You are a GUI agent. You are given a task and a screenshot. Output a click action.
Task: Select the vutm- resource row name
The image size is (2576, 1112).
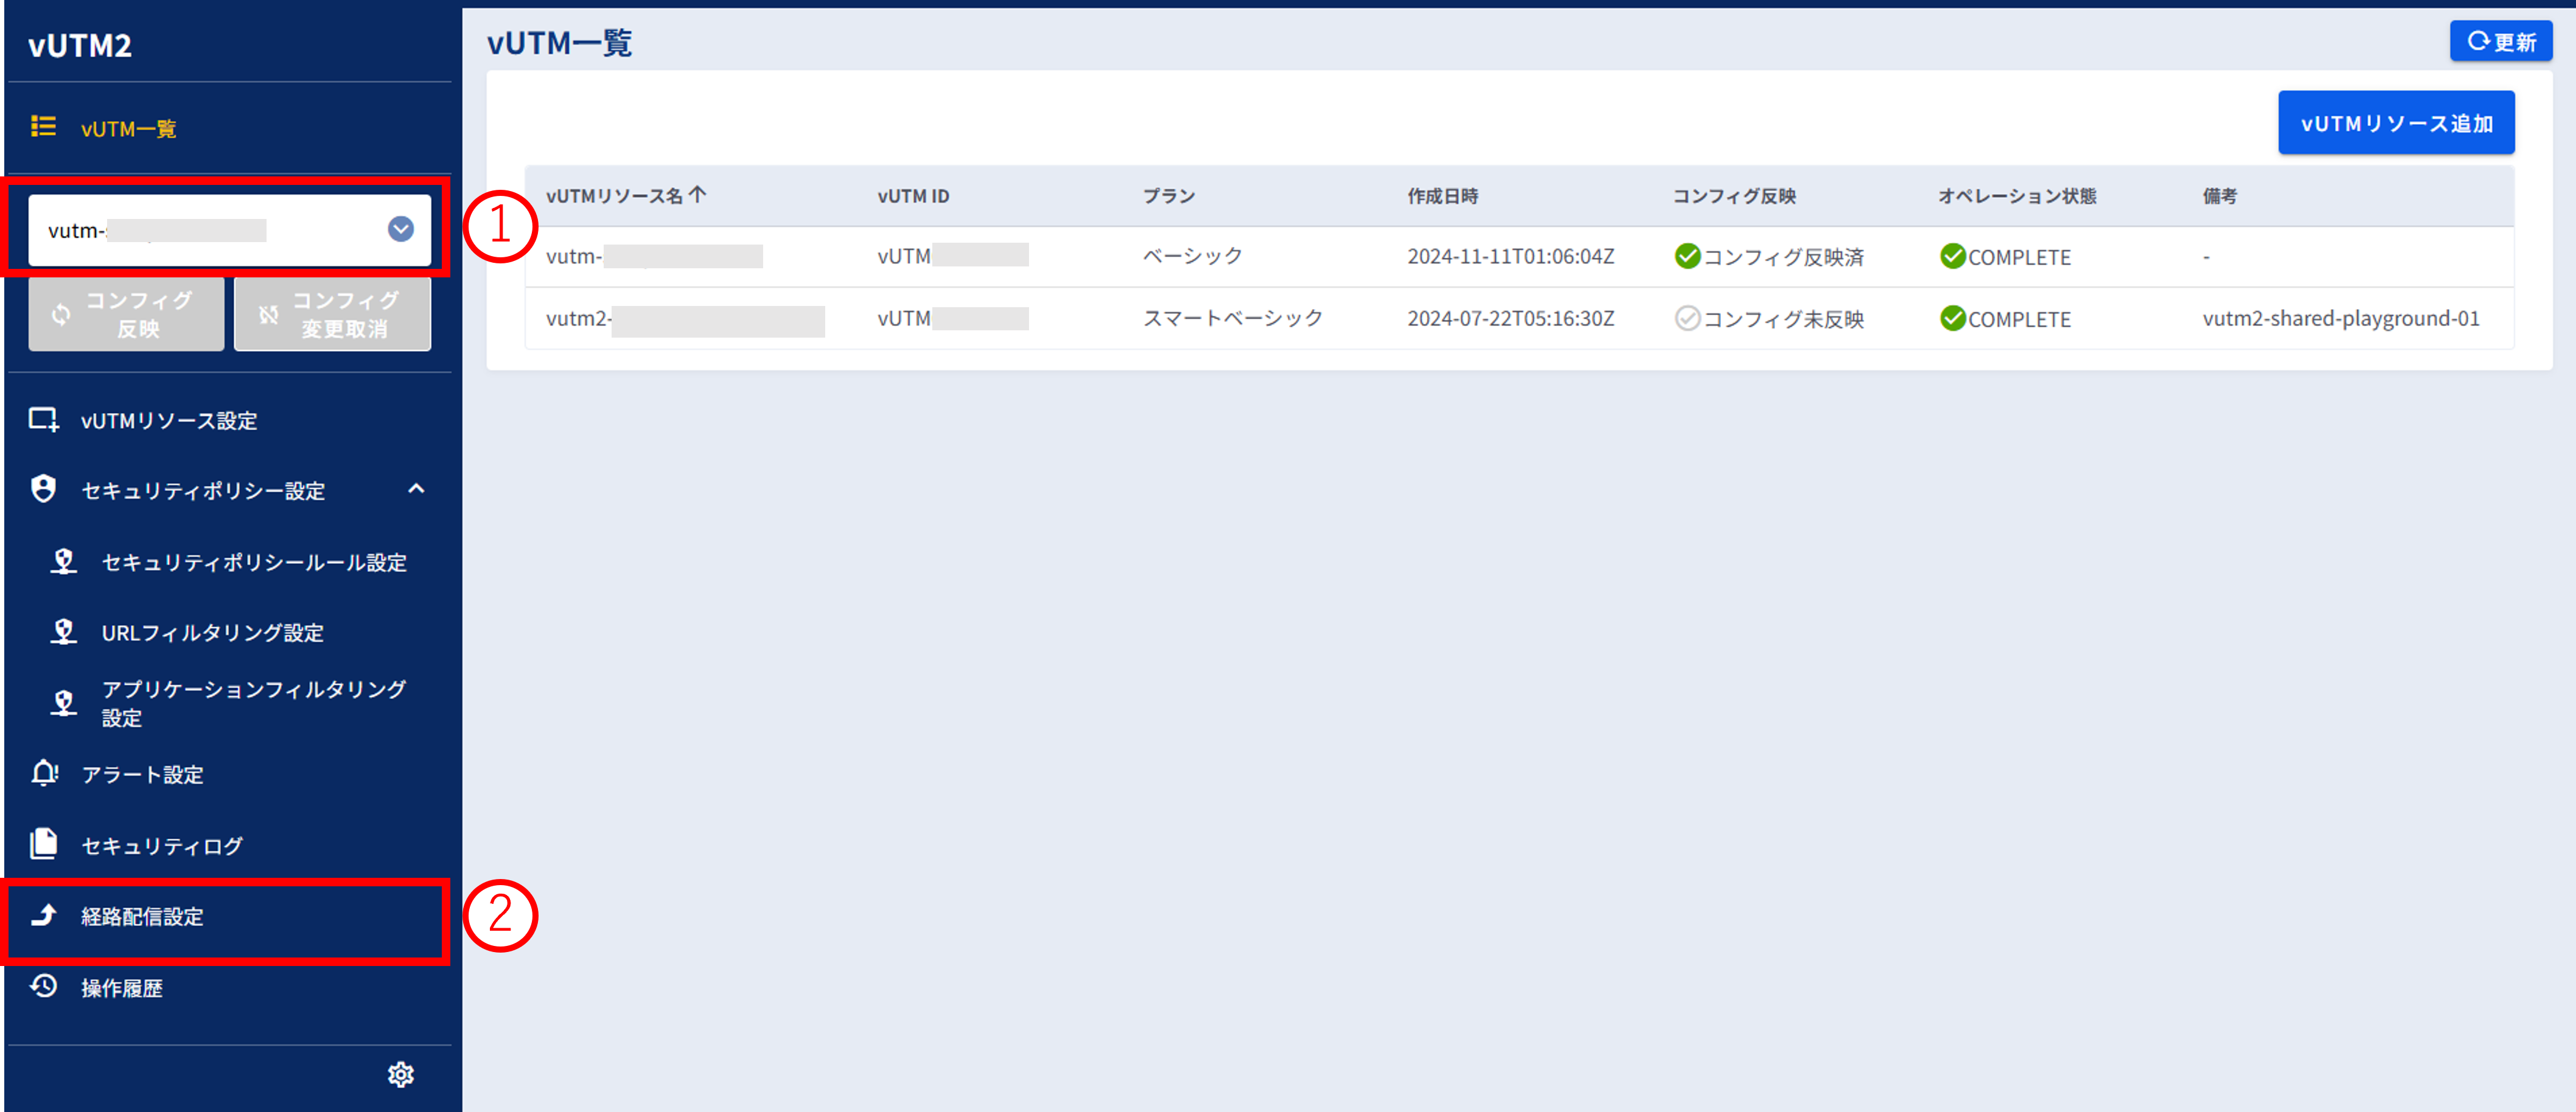[654, 257]
